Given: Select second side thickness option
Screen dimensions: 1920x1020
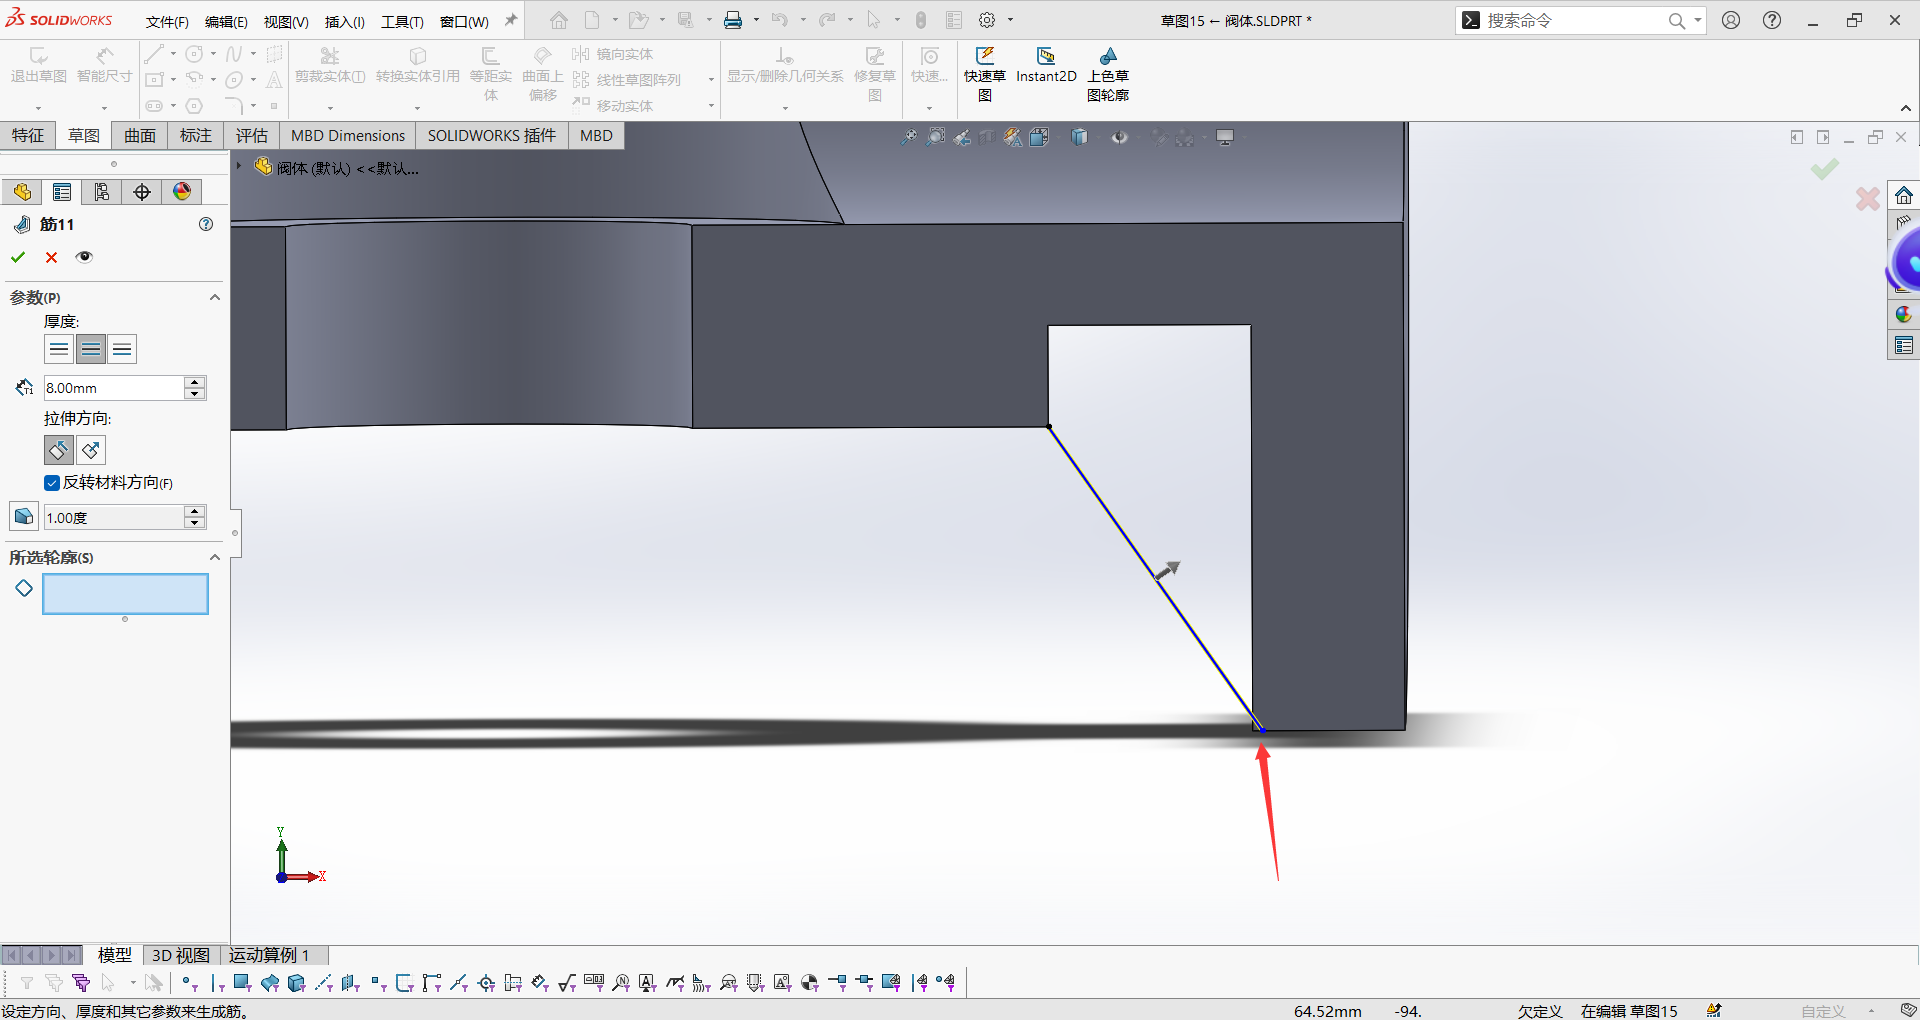Looking at the screenshot, I should (122, 349).
